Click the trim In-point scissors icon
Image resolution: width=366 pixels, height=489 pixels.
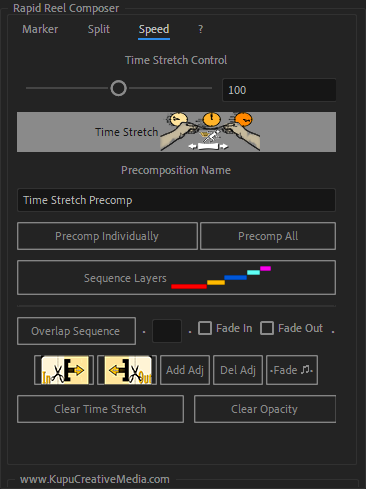click(x=64, y=370)
